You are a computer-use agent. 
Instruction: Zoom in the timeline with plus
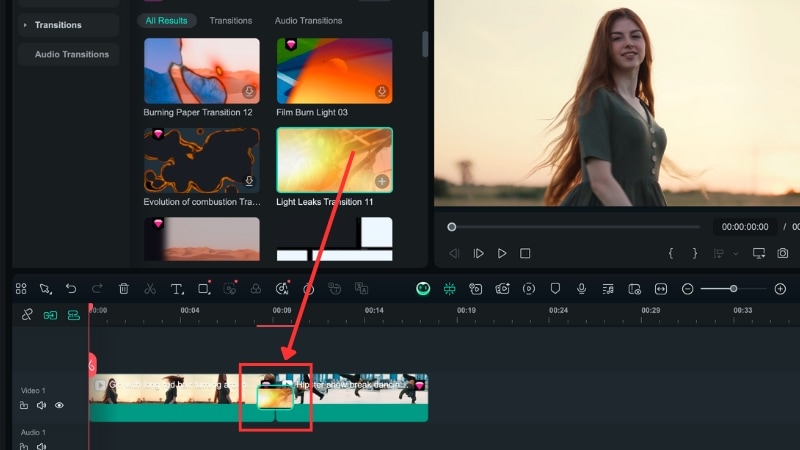tap(780, 289)
